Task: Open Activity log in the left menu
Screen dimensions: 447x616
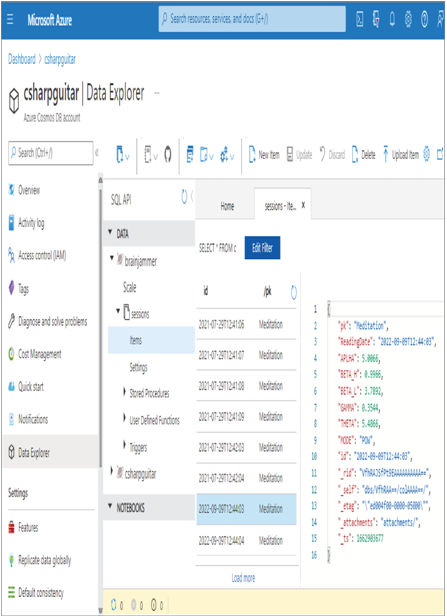Action: click(26, 223)
